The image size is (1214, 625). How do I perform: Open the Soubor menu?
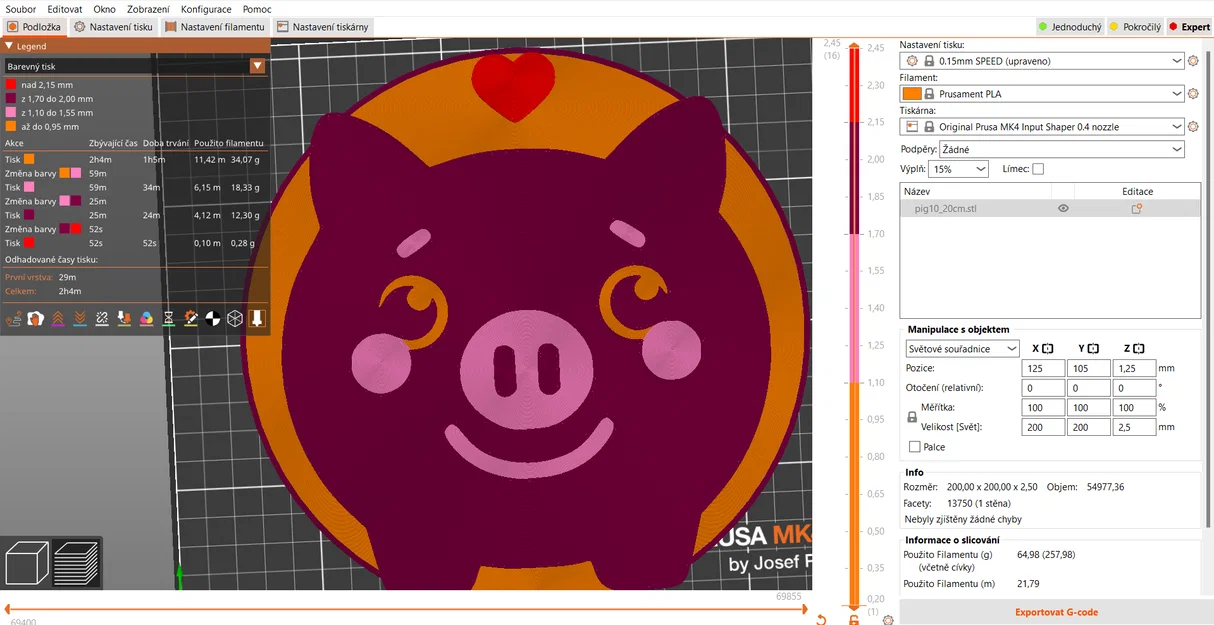21,9
